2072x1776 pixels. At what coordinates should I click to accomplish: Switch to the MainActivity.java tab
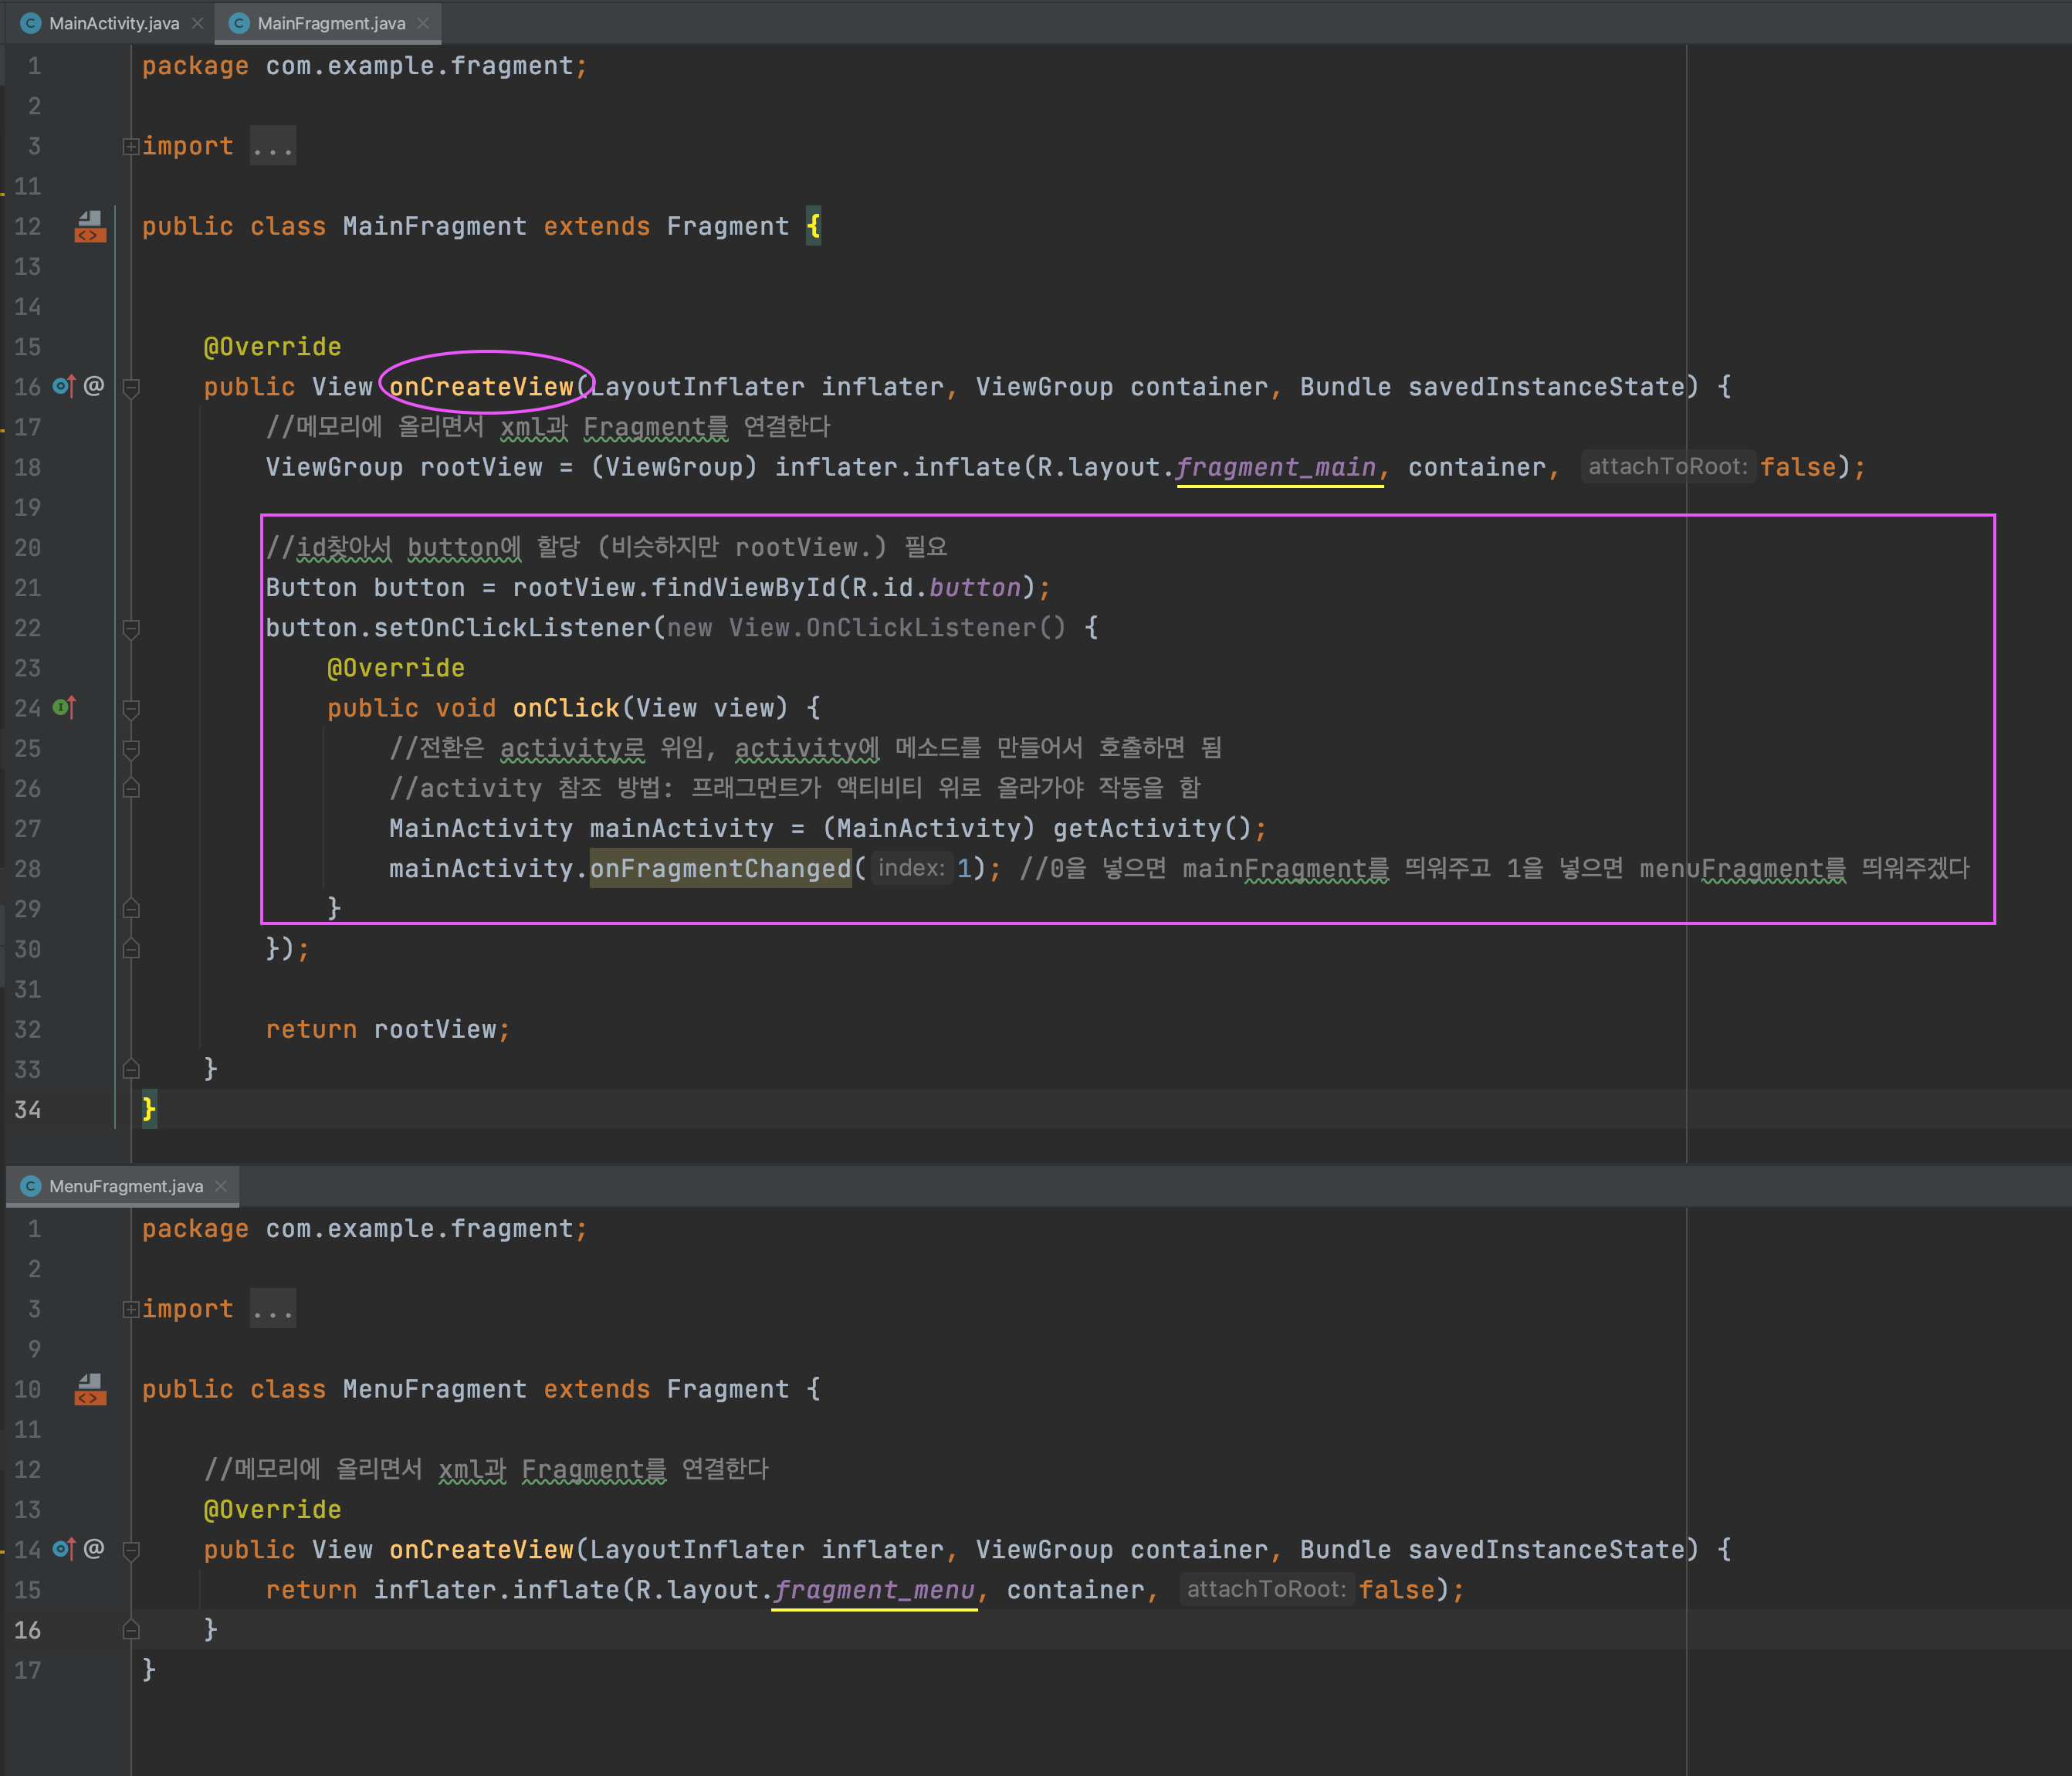click(x=113, y=23)
